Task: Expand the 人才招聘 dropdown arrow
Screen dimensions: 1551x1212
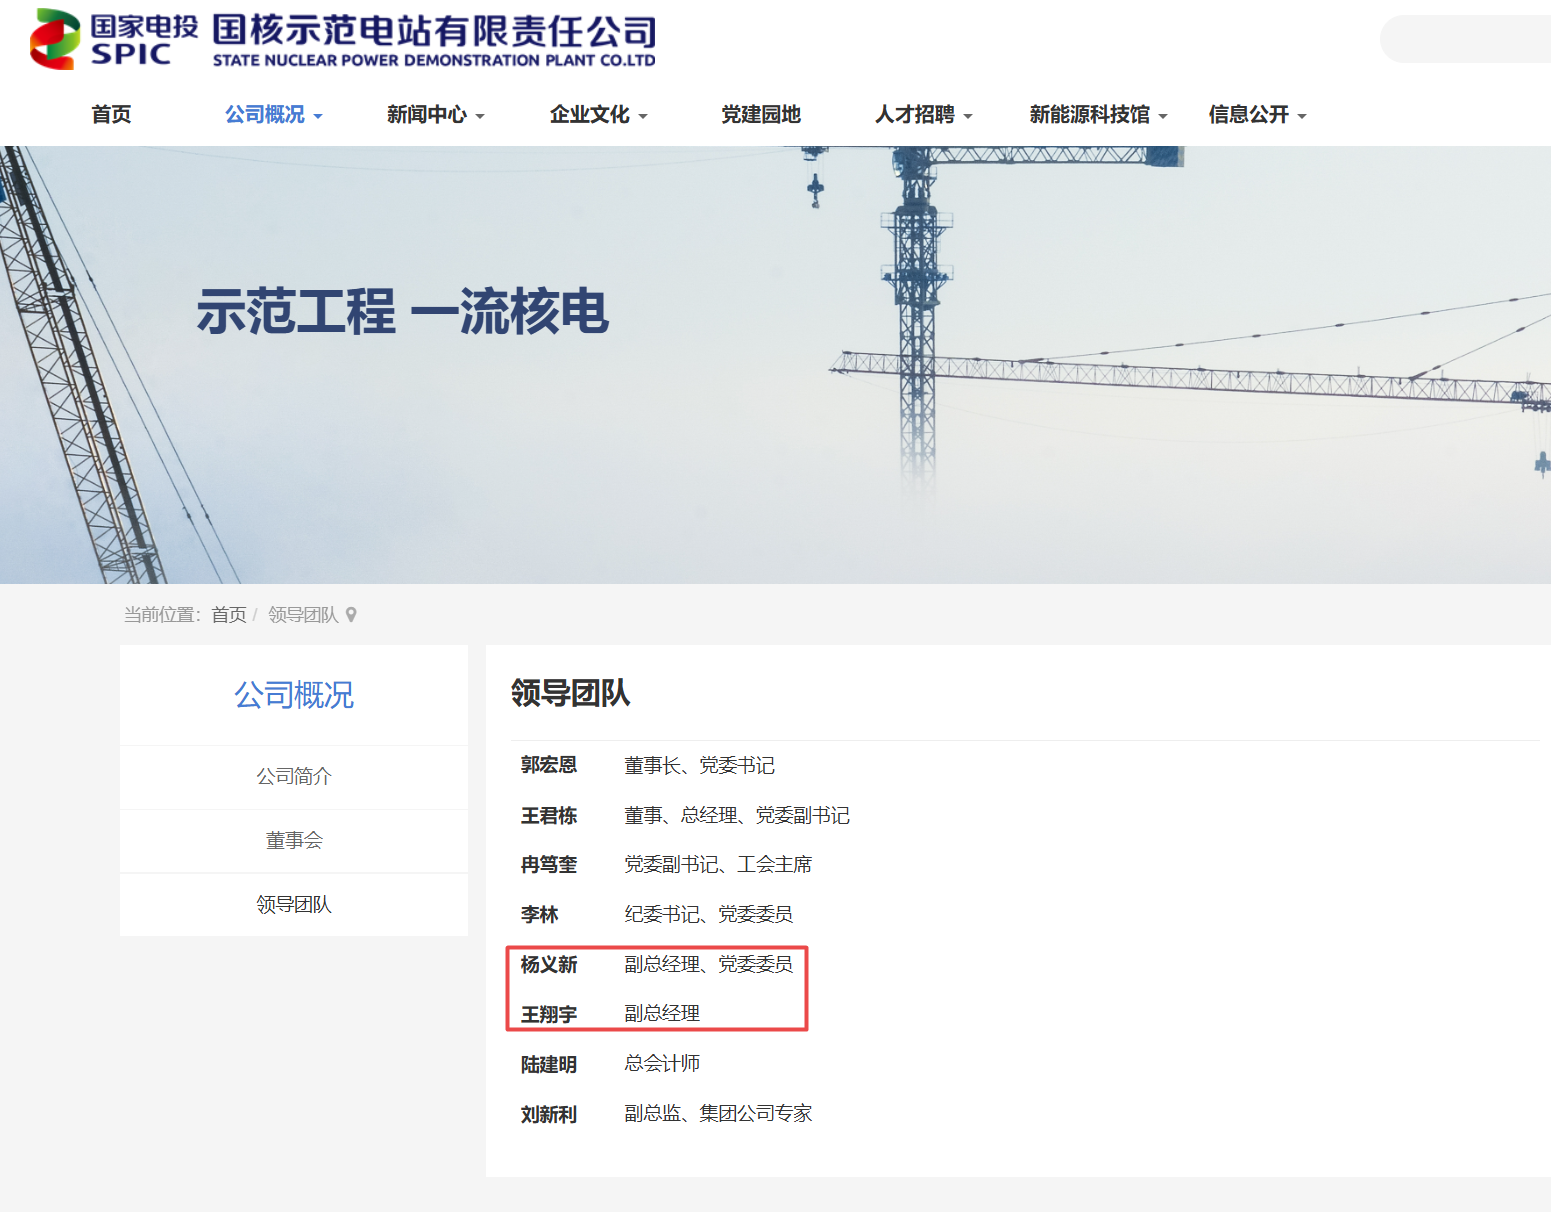Action: (968, 117)
